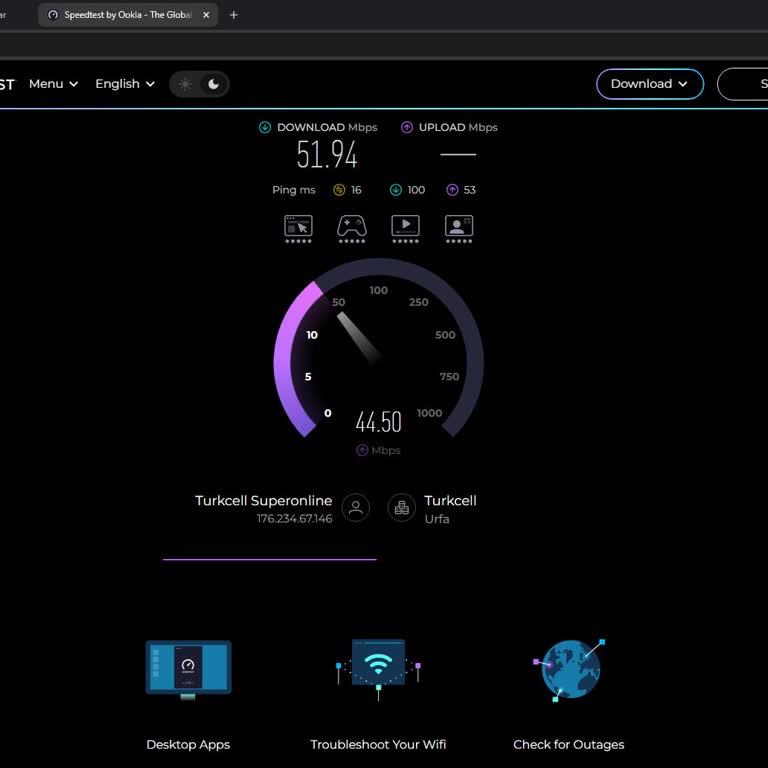Click the download arrow icon beside DOWNLOAD Mbps
768x768 pixels.
coord(265,127)
